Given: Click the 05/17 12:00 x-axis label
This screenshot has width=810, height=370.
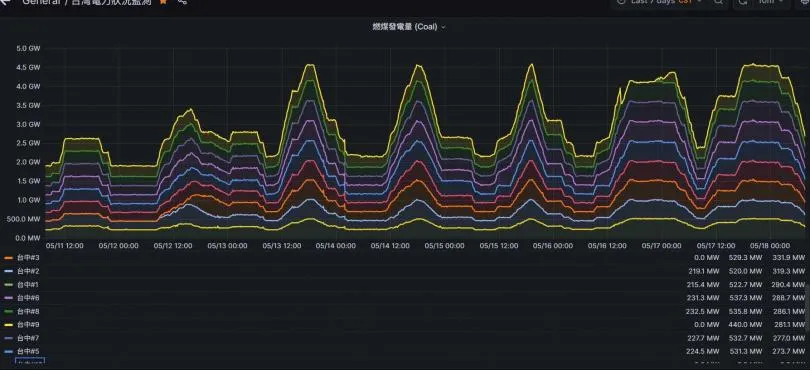Looking at the screenshot, I should 716,246.
